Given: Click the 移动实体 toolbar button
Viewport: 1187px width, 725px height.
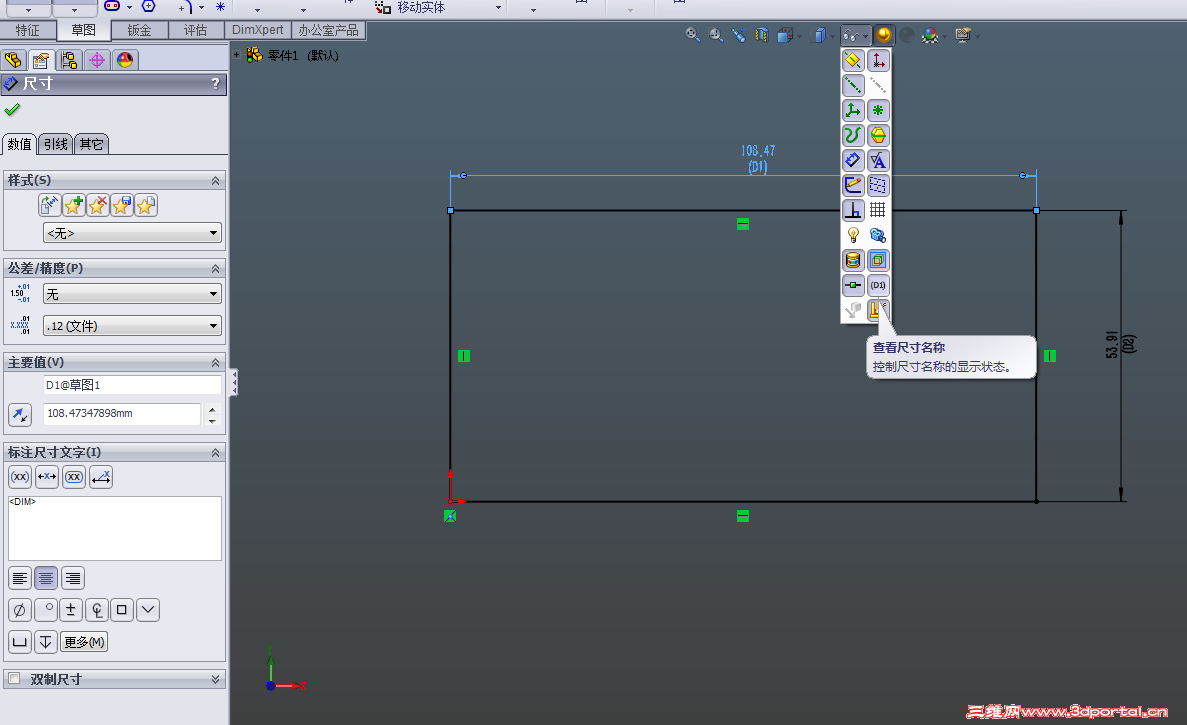Looking at the screenshot, I should pos(411,8).
